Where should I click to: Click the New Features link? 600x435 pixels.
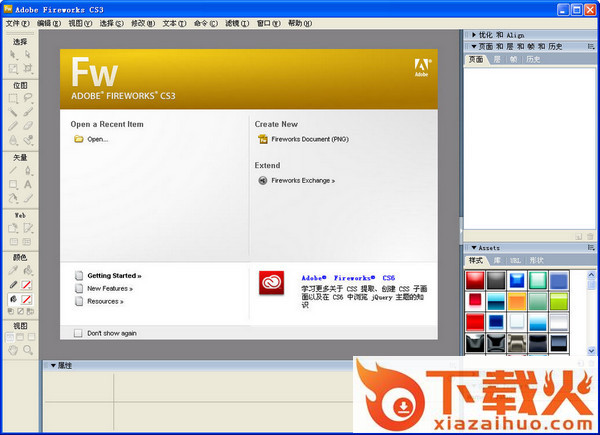tap(110, 288)
